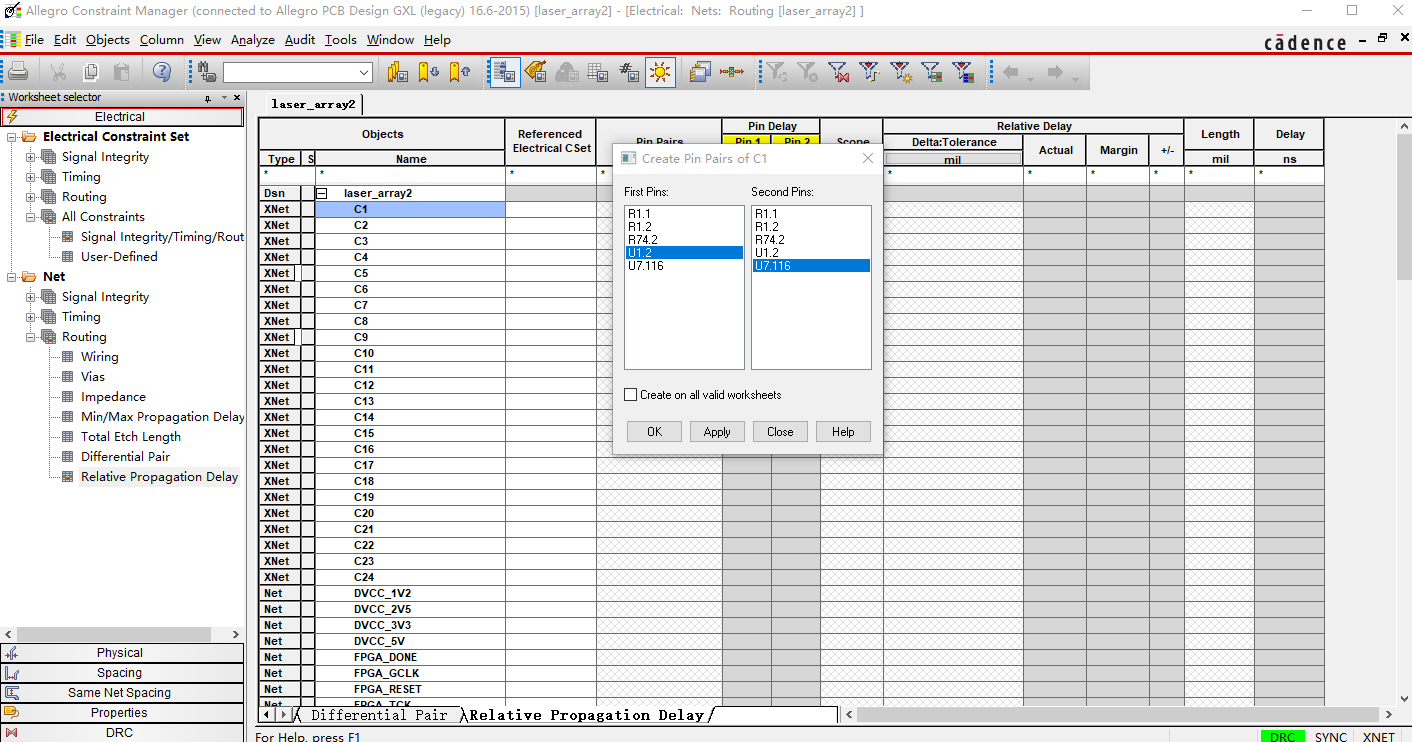This screenshot has height=742, width=1412.
Task: Select the DVCC_3V3 net row
Action: tap(410, 625)
